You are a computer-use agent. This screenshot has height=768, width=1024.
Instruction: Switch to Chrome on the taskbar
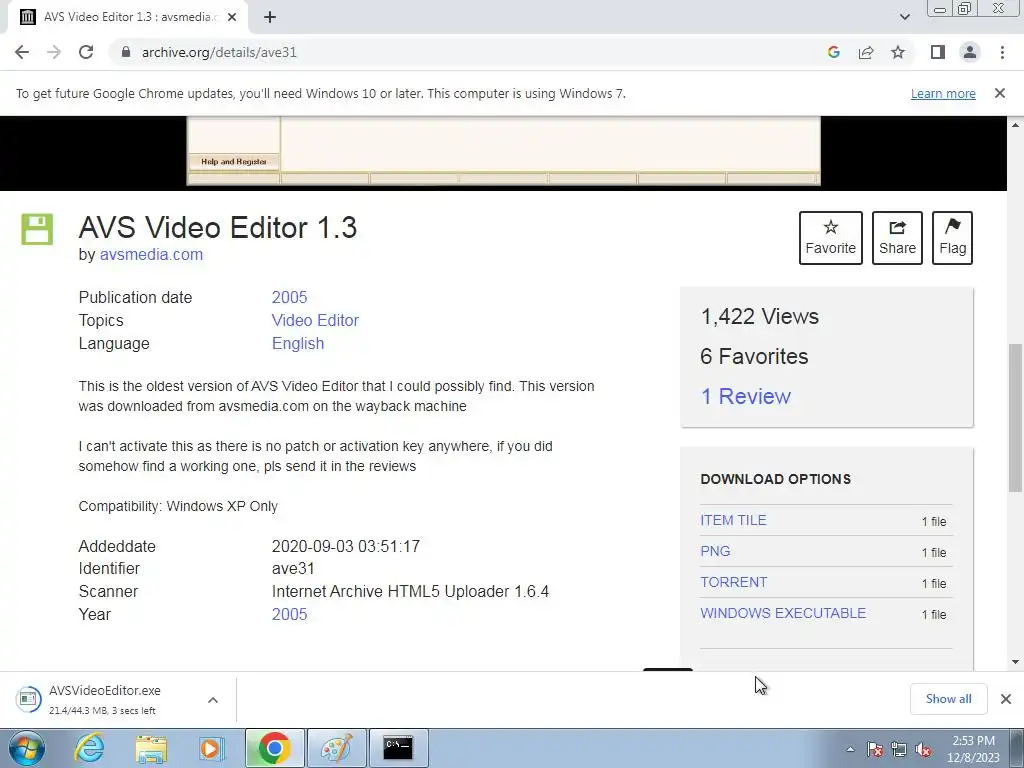coord(274,748)
